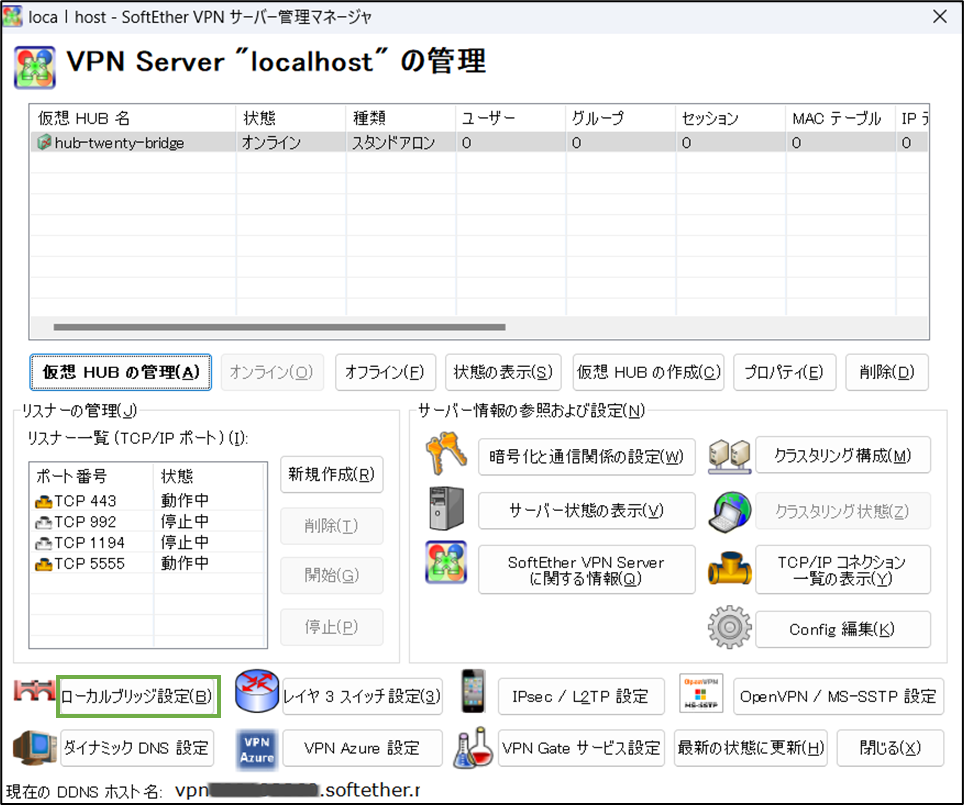The width and height of the screenshot is (964, 805).
Task: Click the gear icon beside Config 編集
Action: [729, 627]
